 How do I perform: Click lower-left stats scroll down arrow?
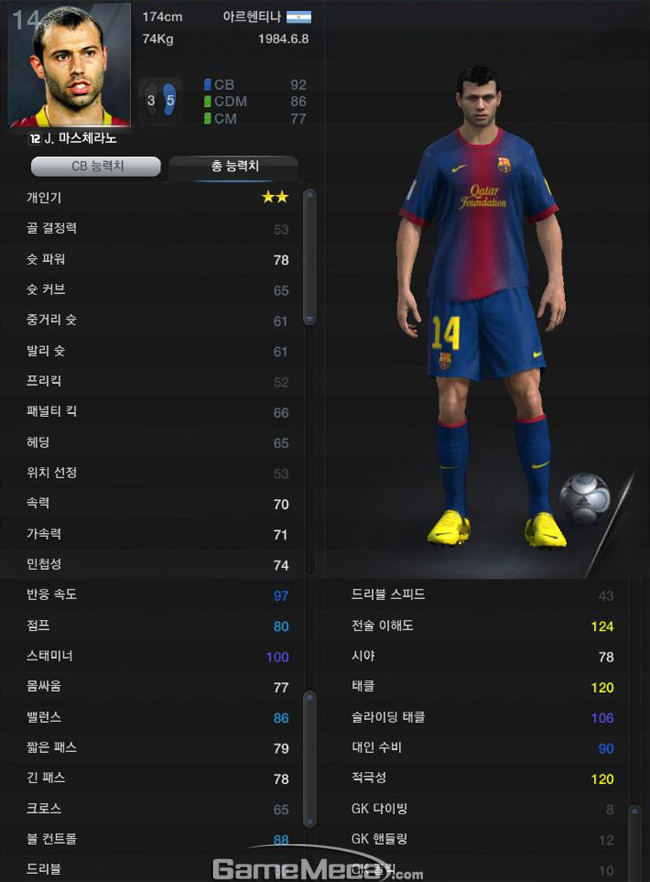[309, 821]
